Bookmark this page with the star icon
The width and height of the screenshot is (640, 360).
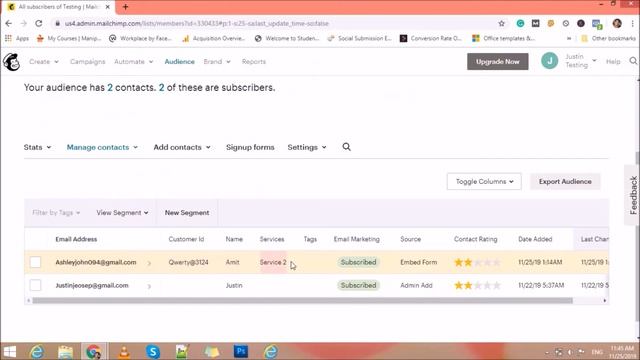point(502,24)
